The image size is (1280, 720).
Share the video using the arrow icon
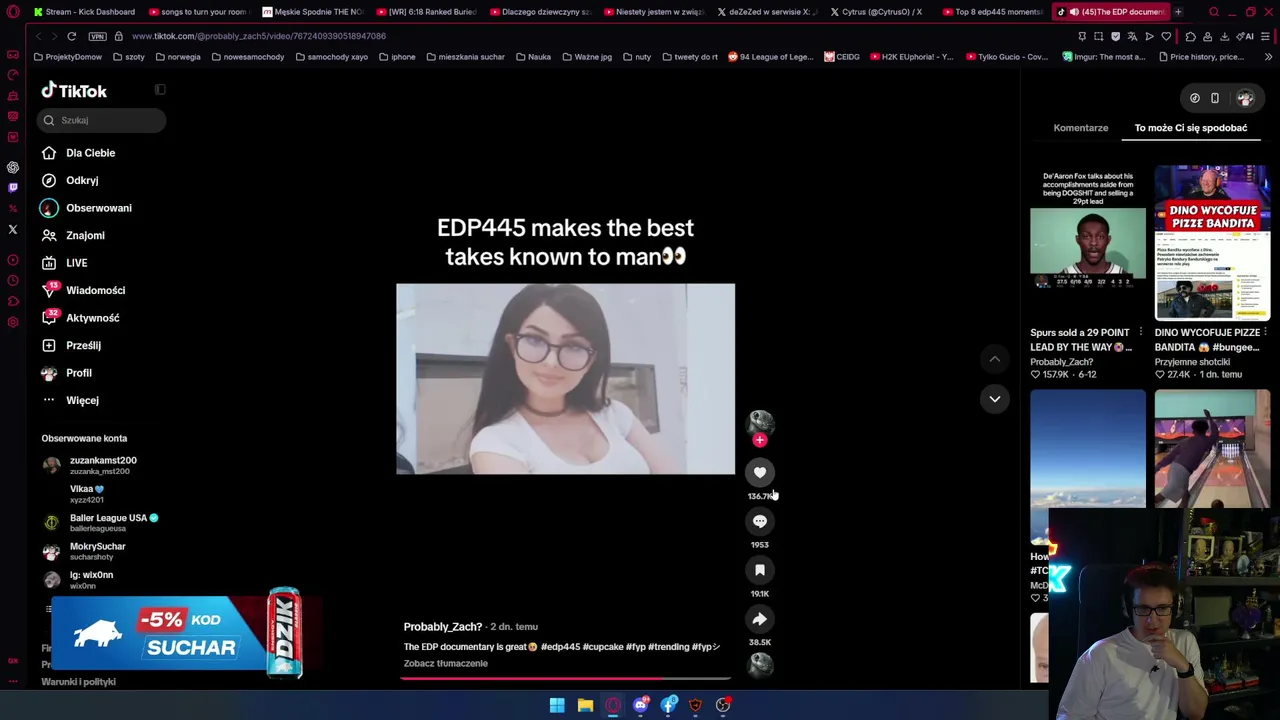[x=760, y=619]
